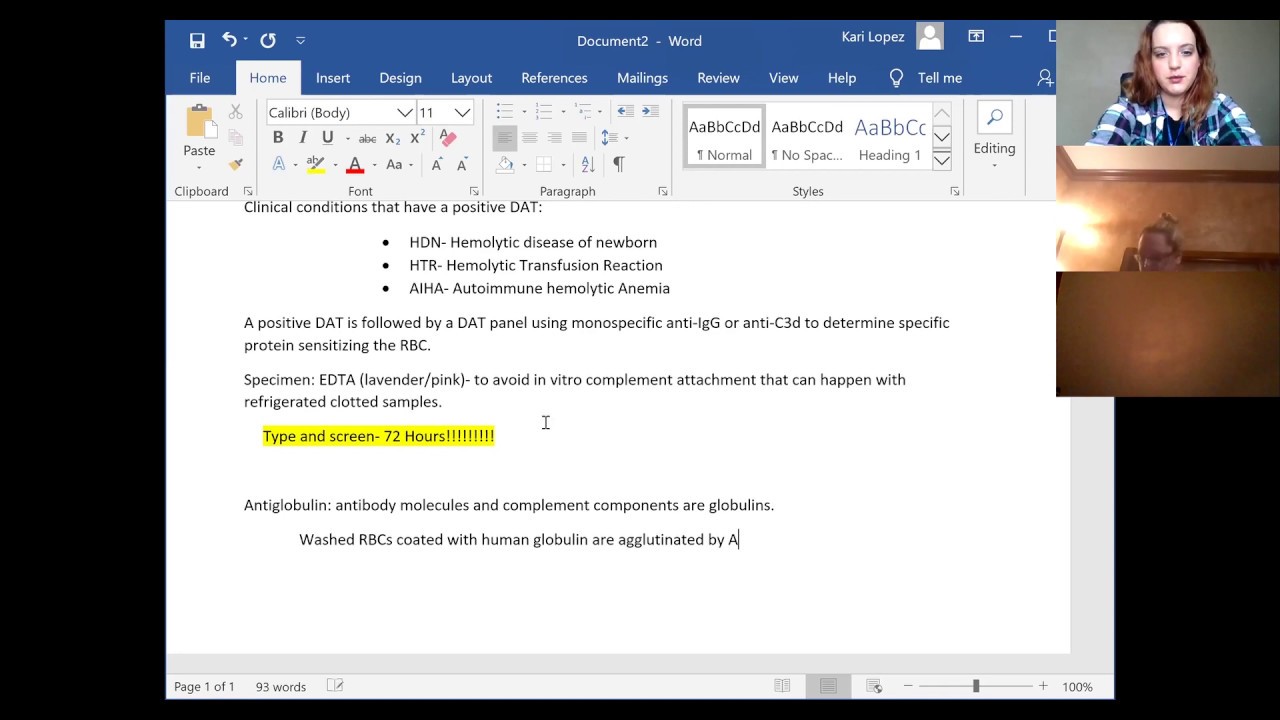The height and width of the screenshot is (720, 1280).
Task: Switch to the Insert tab
Action: (333, 78)
